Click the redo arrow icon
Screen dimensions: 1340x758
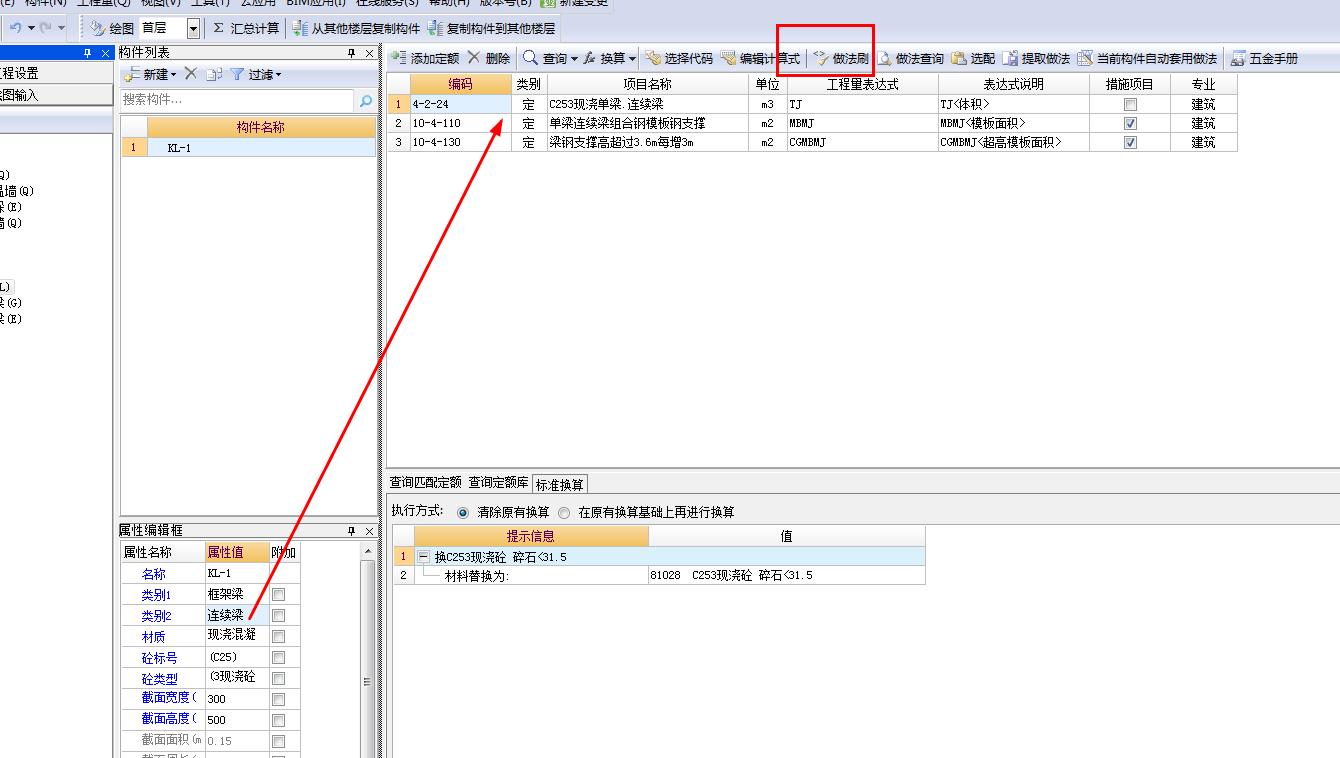[x=45, y=28]
